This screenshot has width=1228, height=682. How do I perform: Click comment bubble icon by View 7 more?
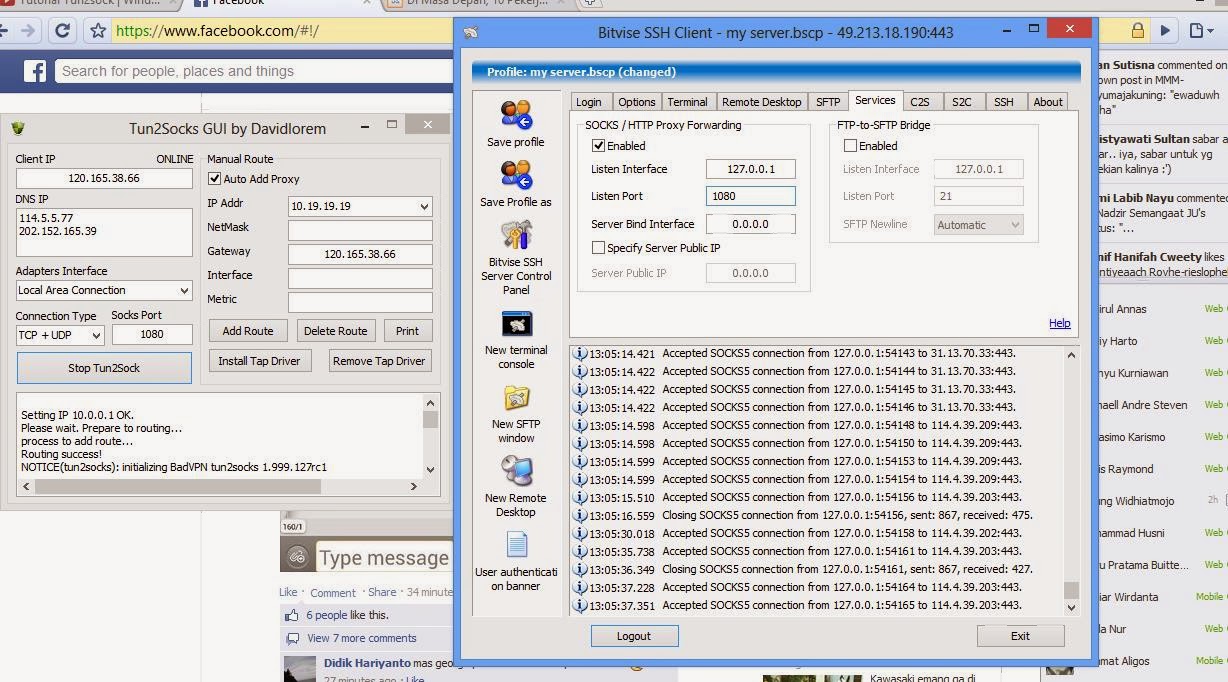292,638
